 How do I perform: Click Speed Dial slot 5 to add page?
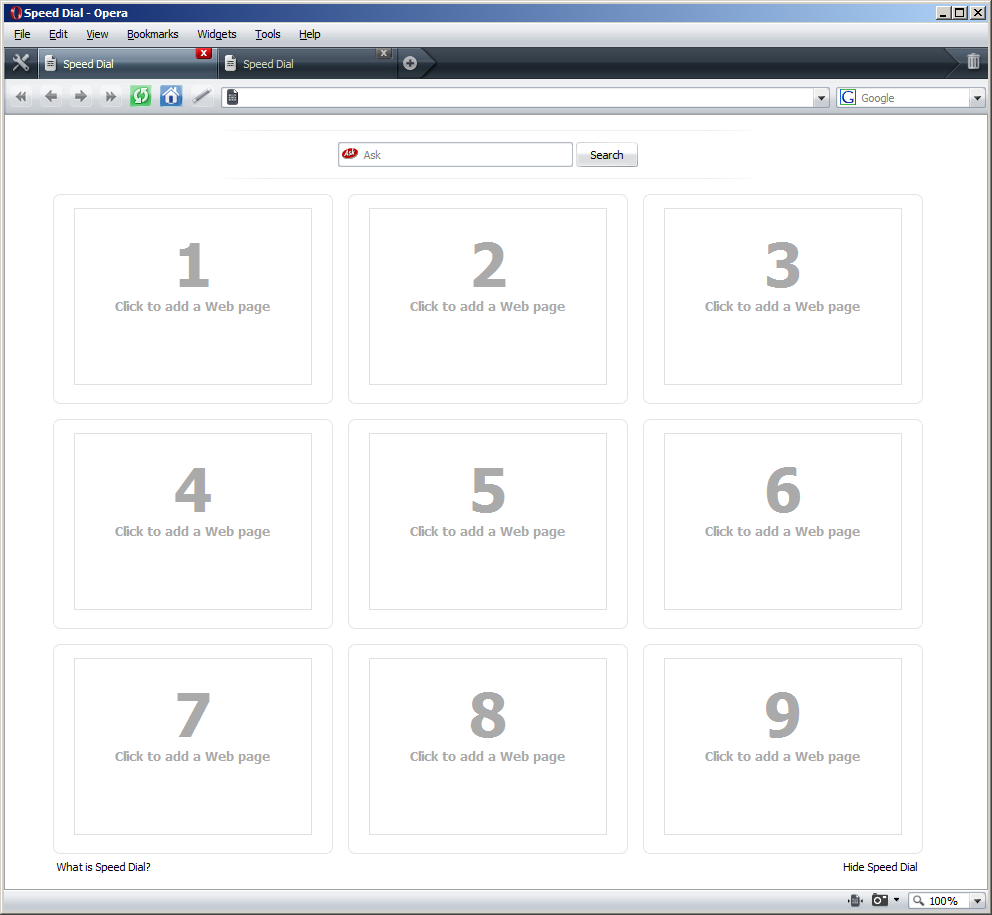click(487, 521)
